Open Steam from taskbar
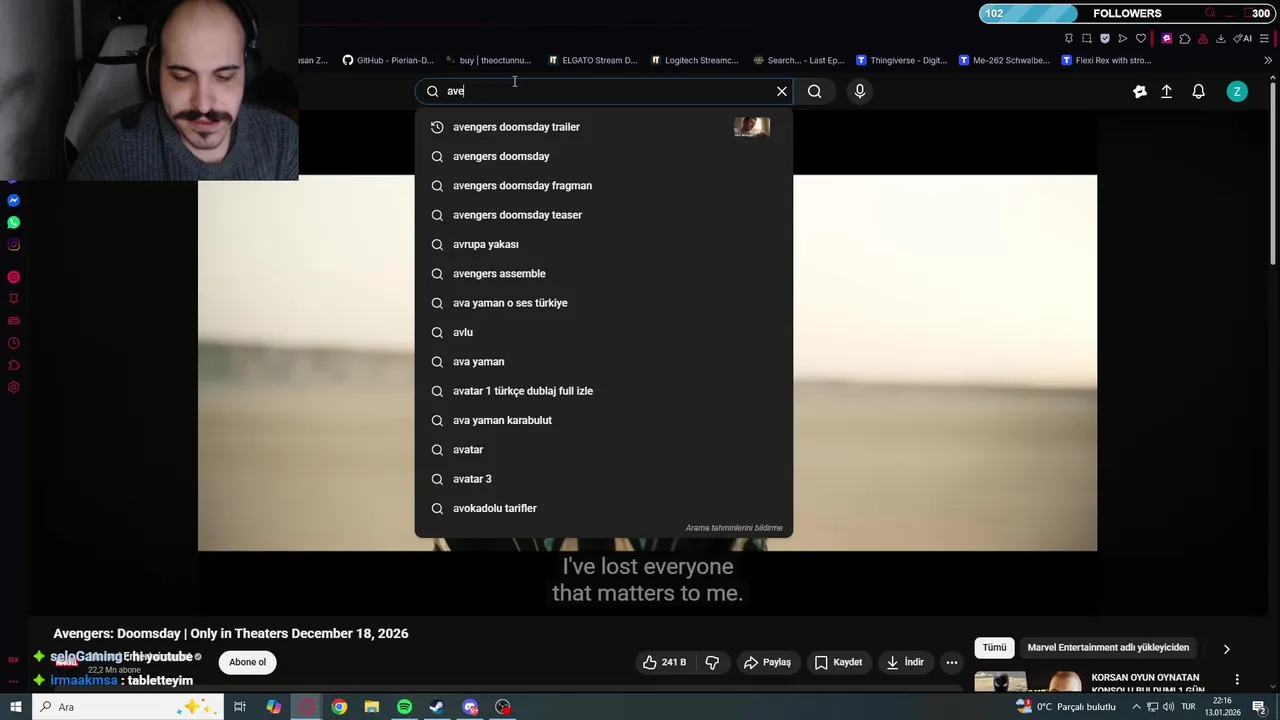The height and width of the screenshot is (720, 1280). click(437, 707)
